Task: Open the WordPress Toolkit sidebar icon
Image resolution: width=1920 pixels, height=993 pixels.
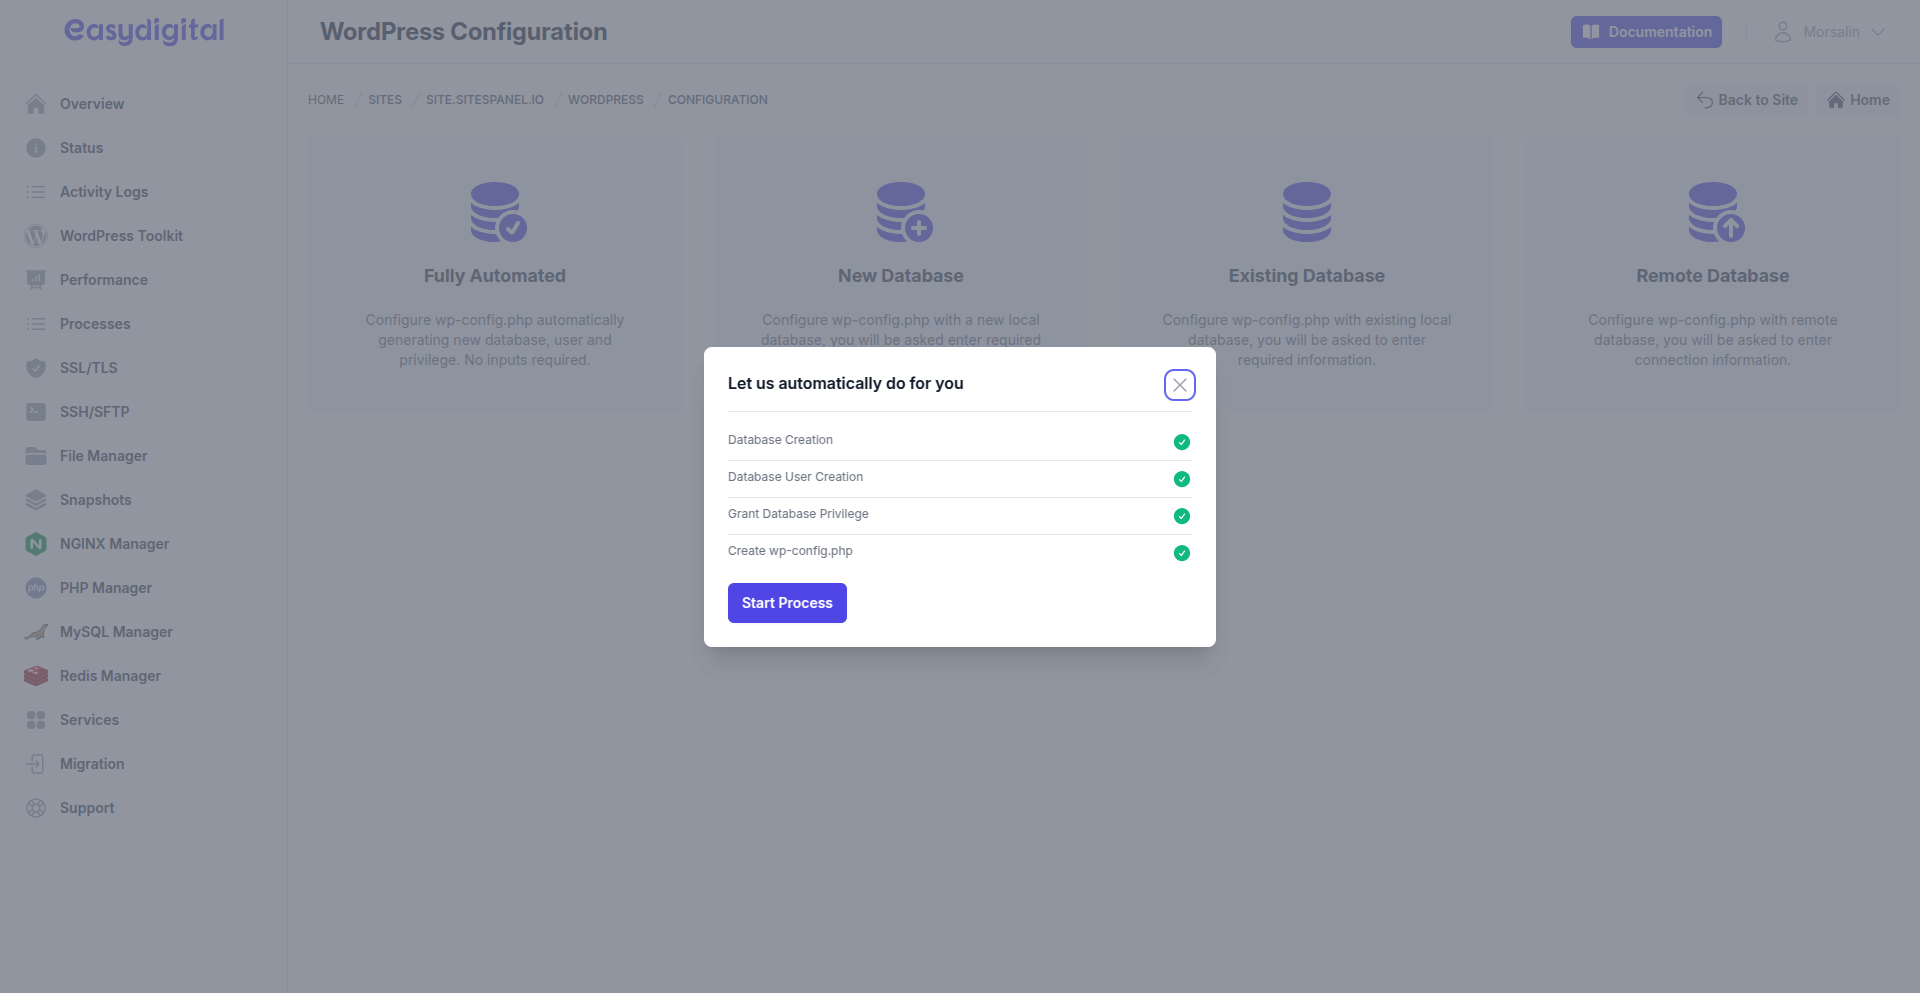Action: pos(36,236)
